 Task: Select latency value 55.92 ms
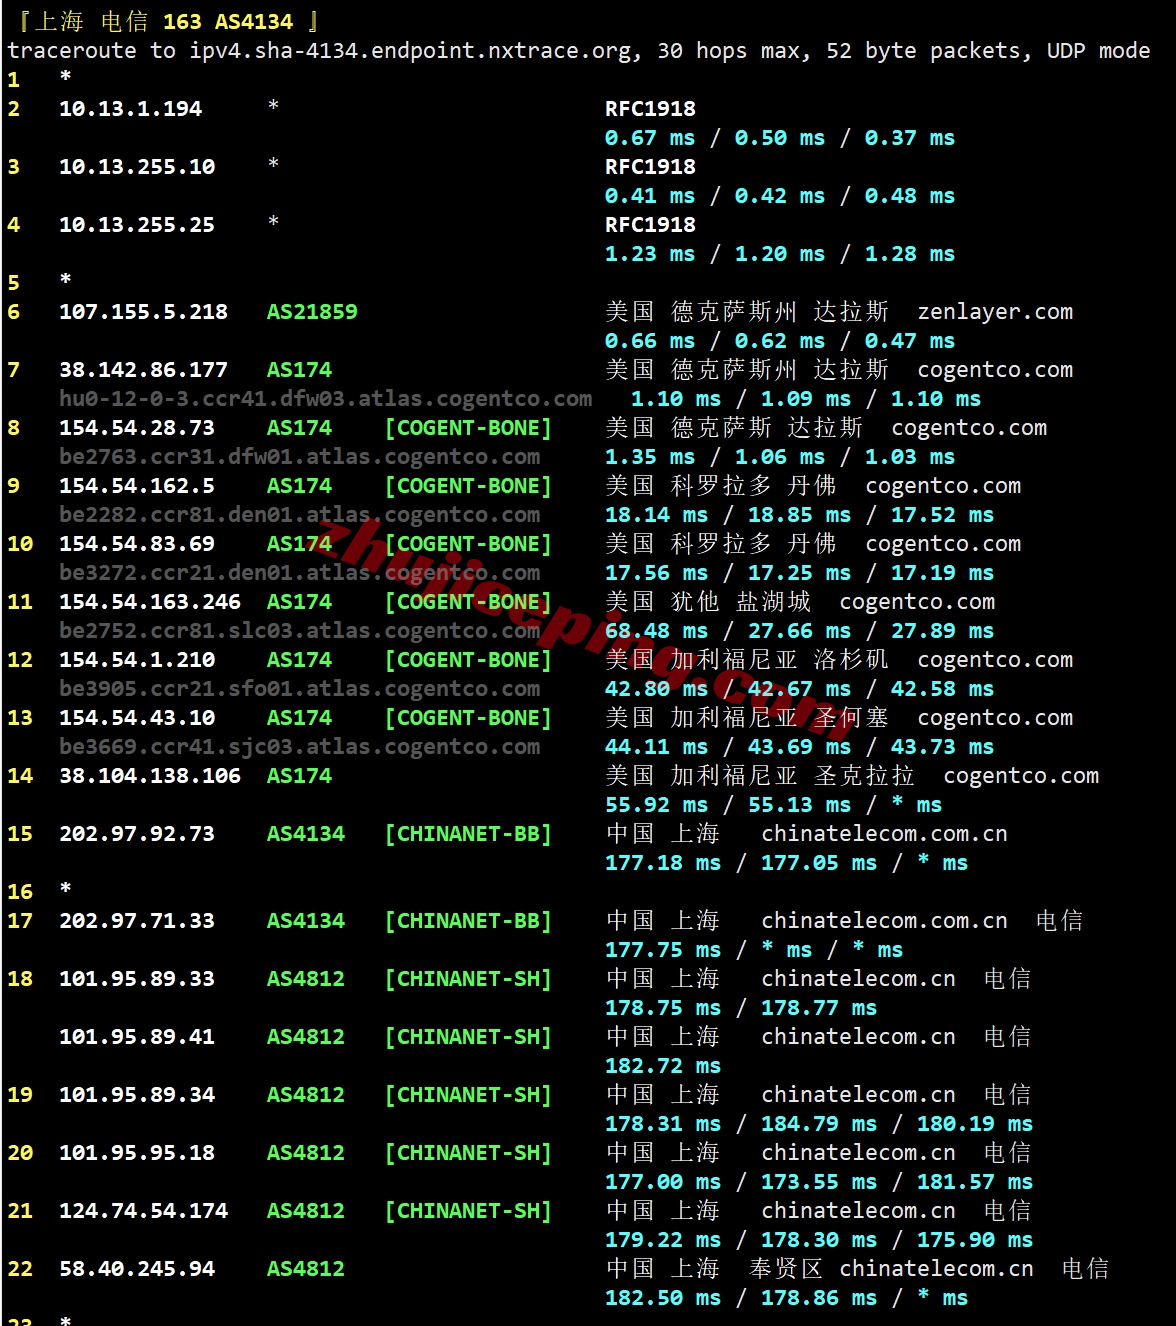[x=656, y=805]
